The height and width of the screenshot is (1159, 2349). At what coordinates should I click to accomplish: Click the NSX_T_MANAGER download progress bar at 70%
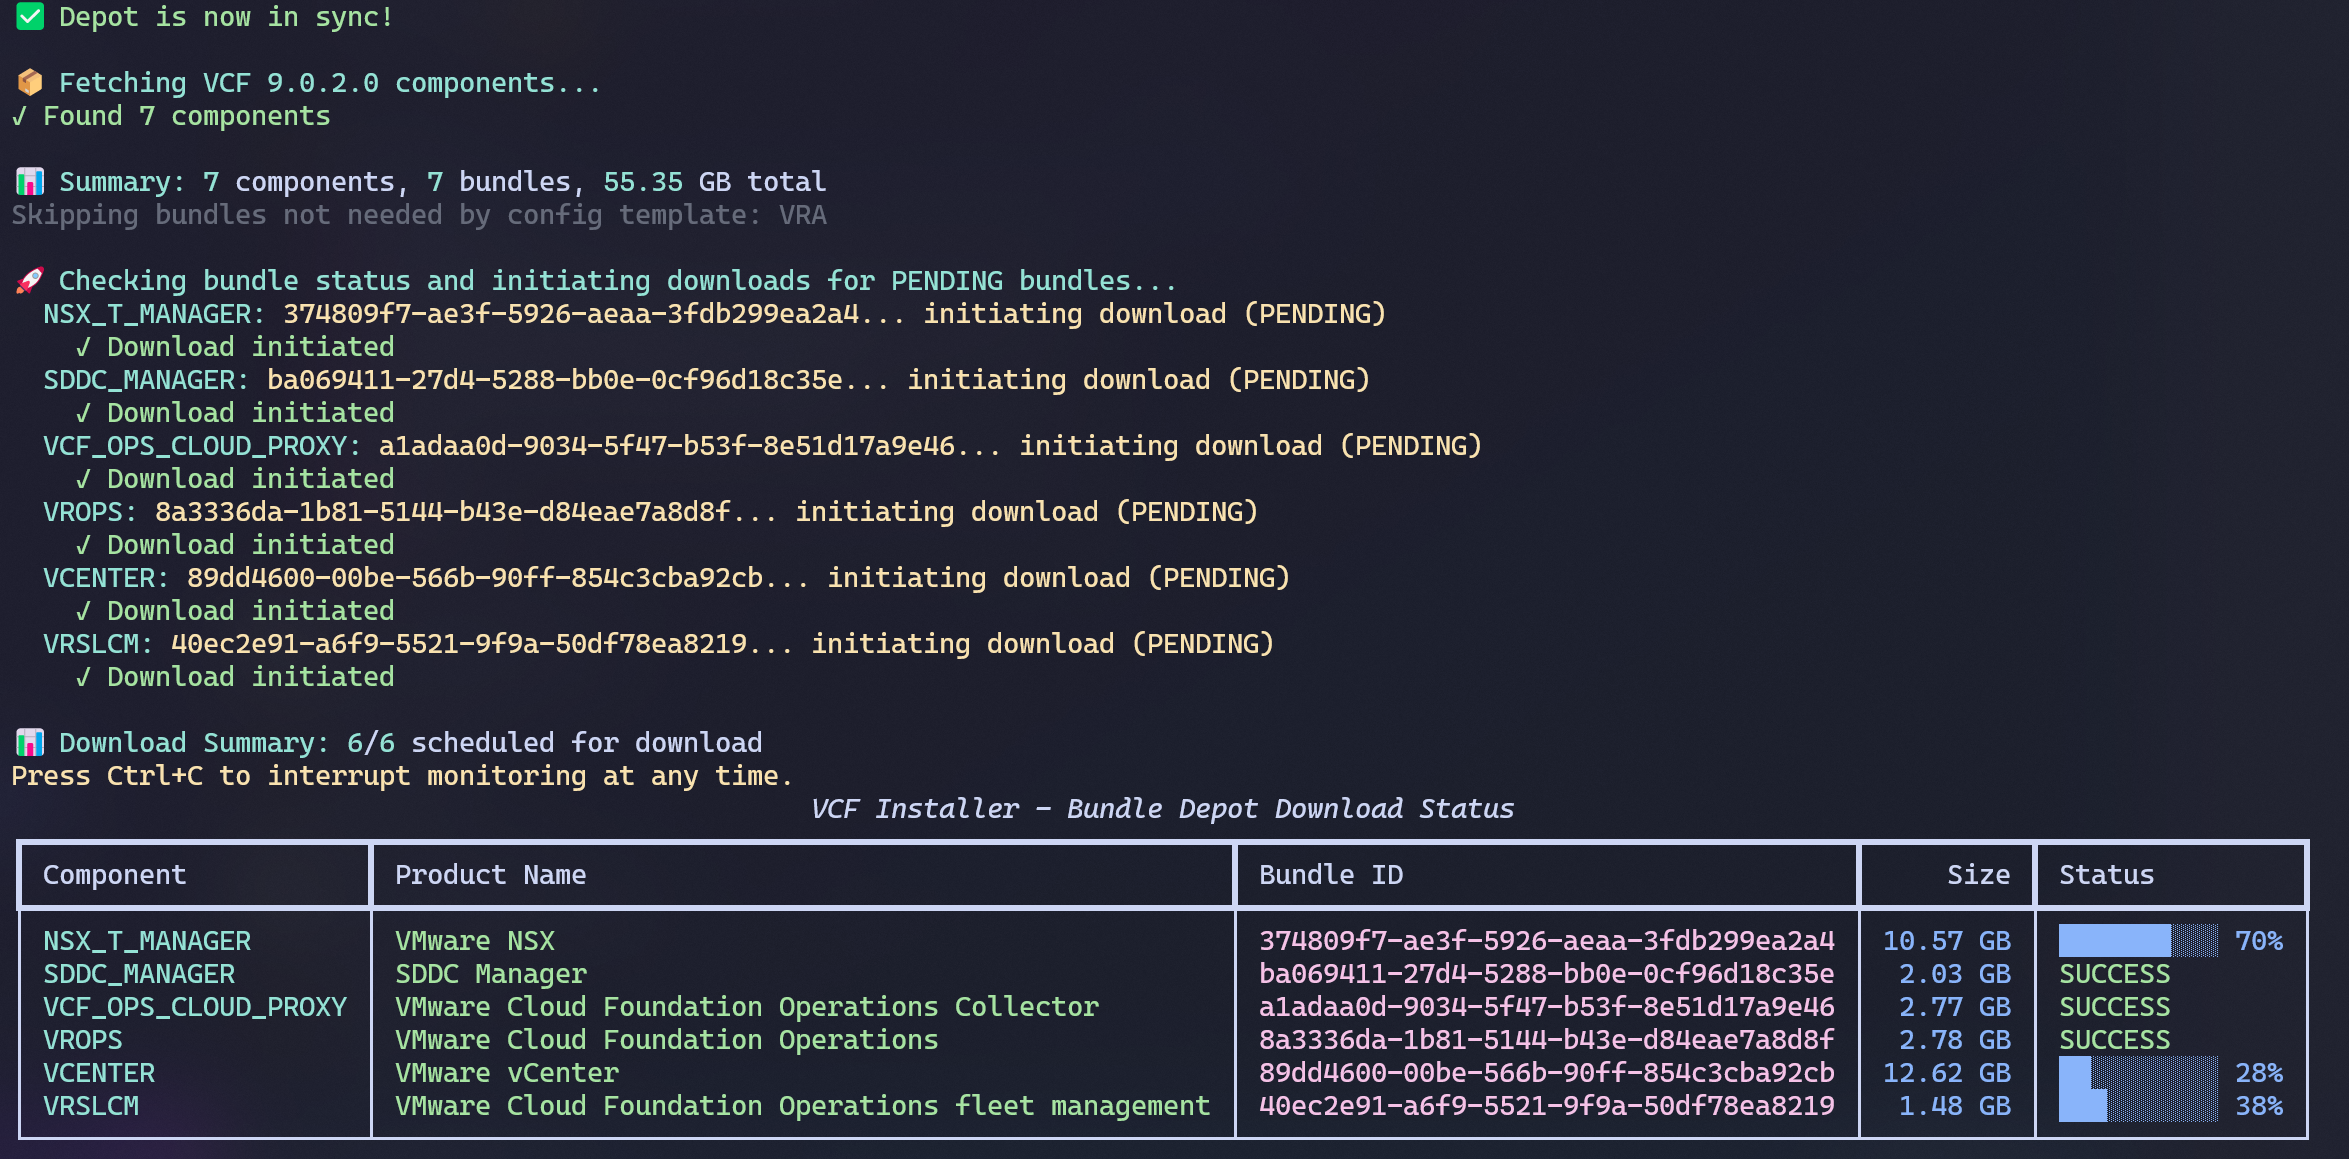tap(2138, 941)
